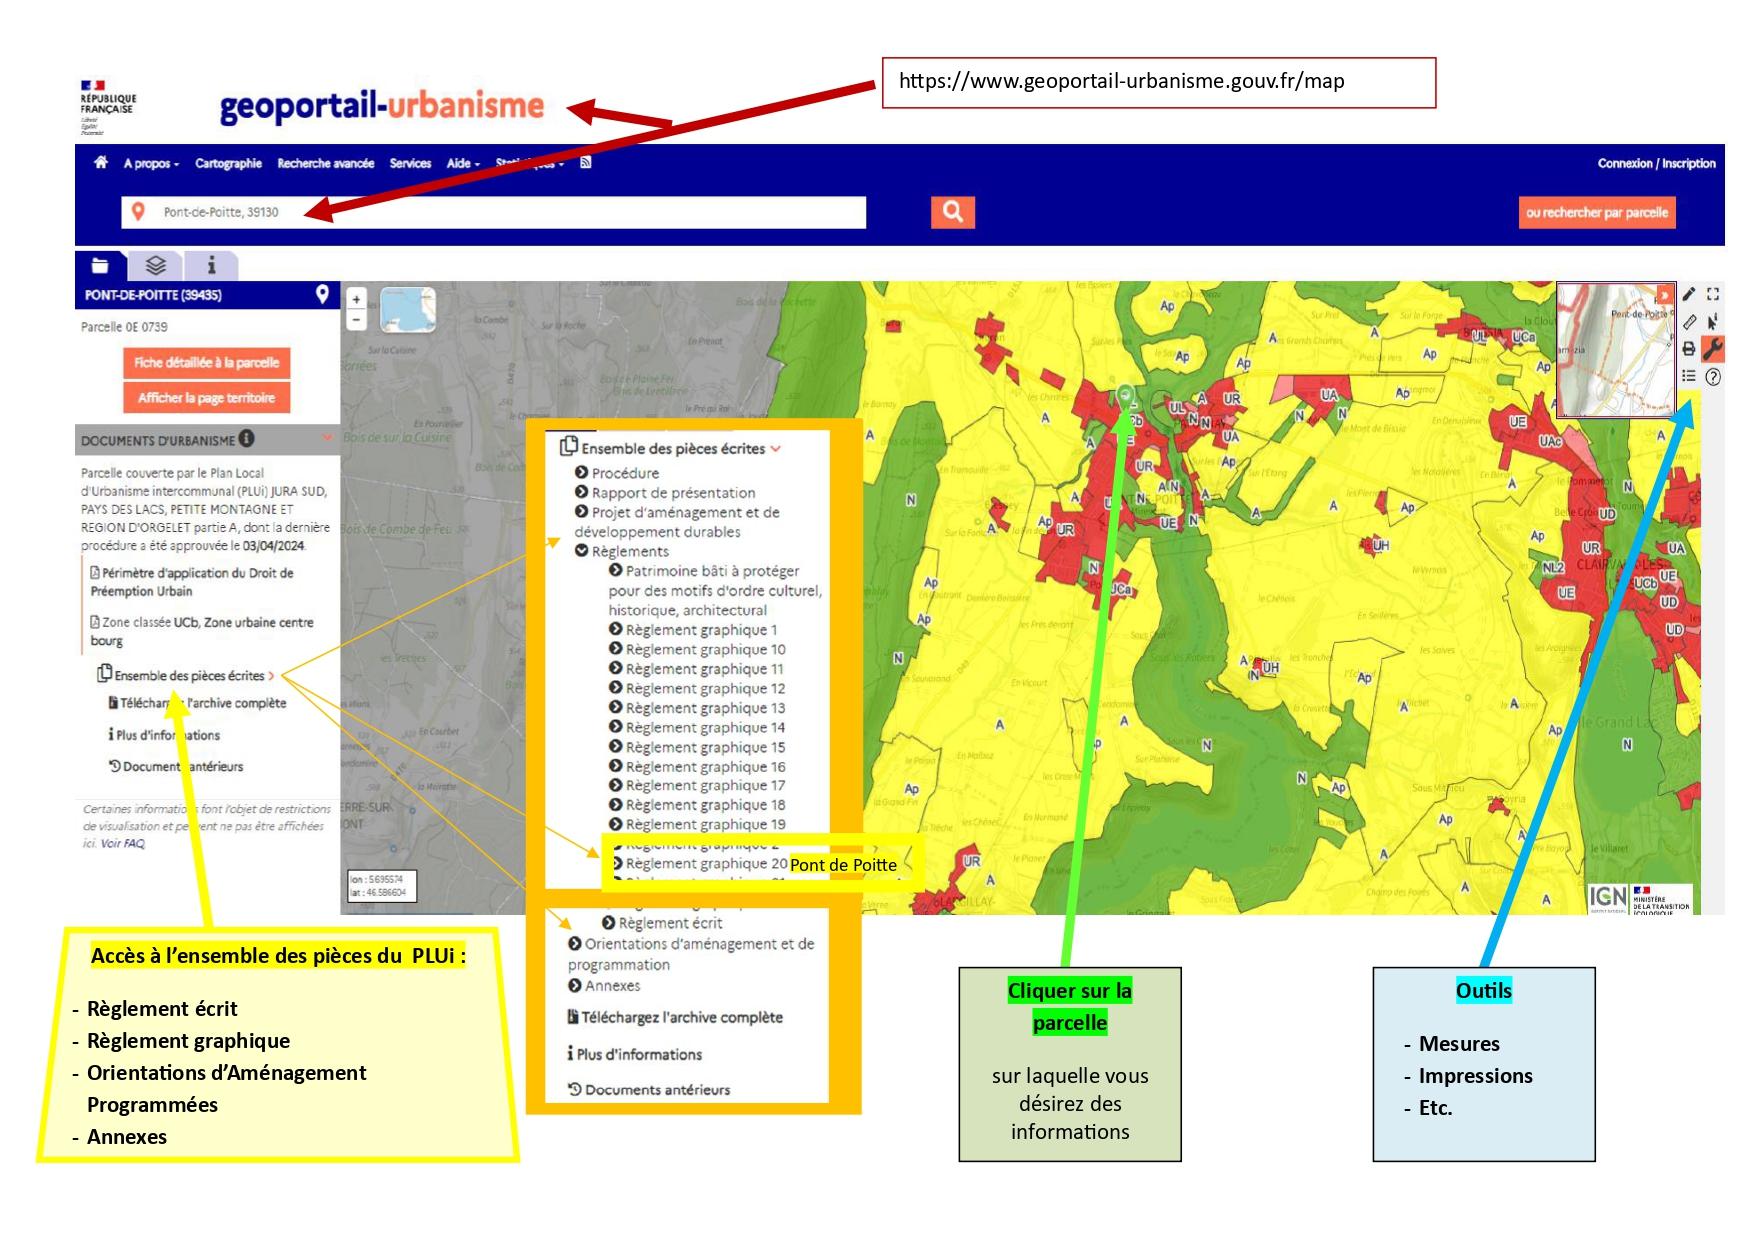The height and width of the screenshot is (1240, 1752).
Task: Click the IGN logo on the map
Action: (x=1608, y=898)
